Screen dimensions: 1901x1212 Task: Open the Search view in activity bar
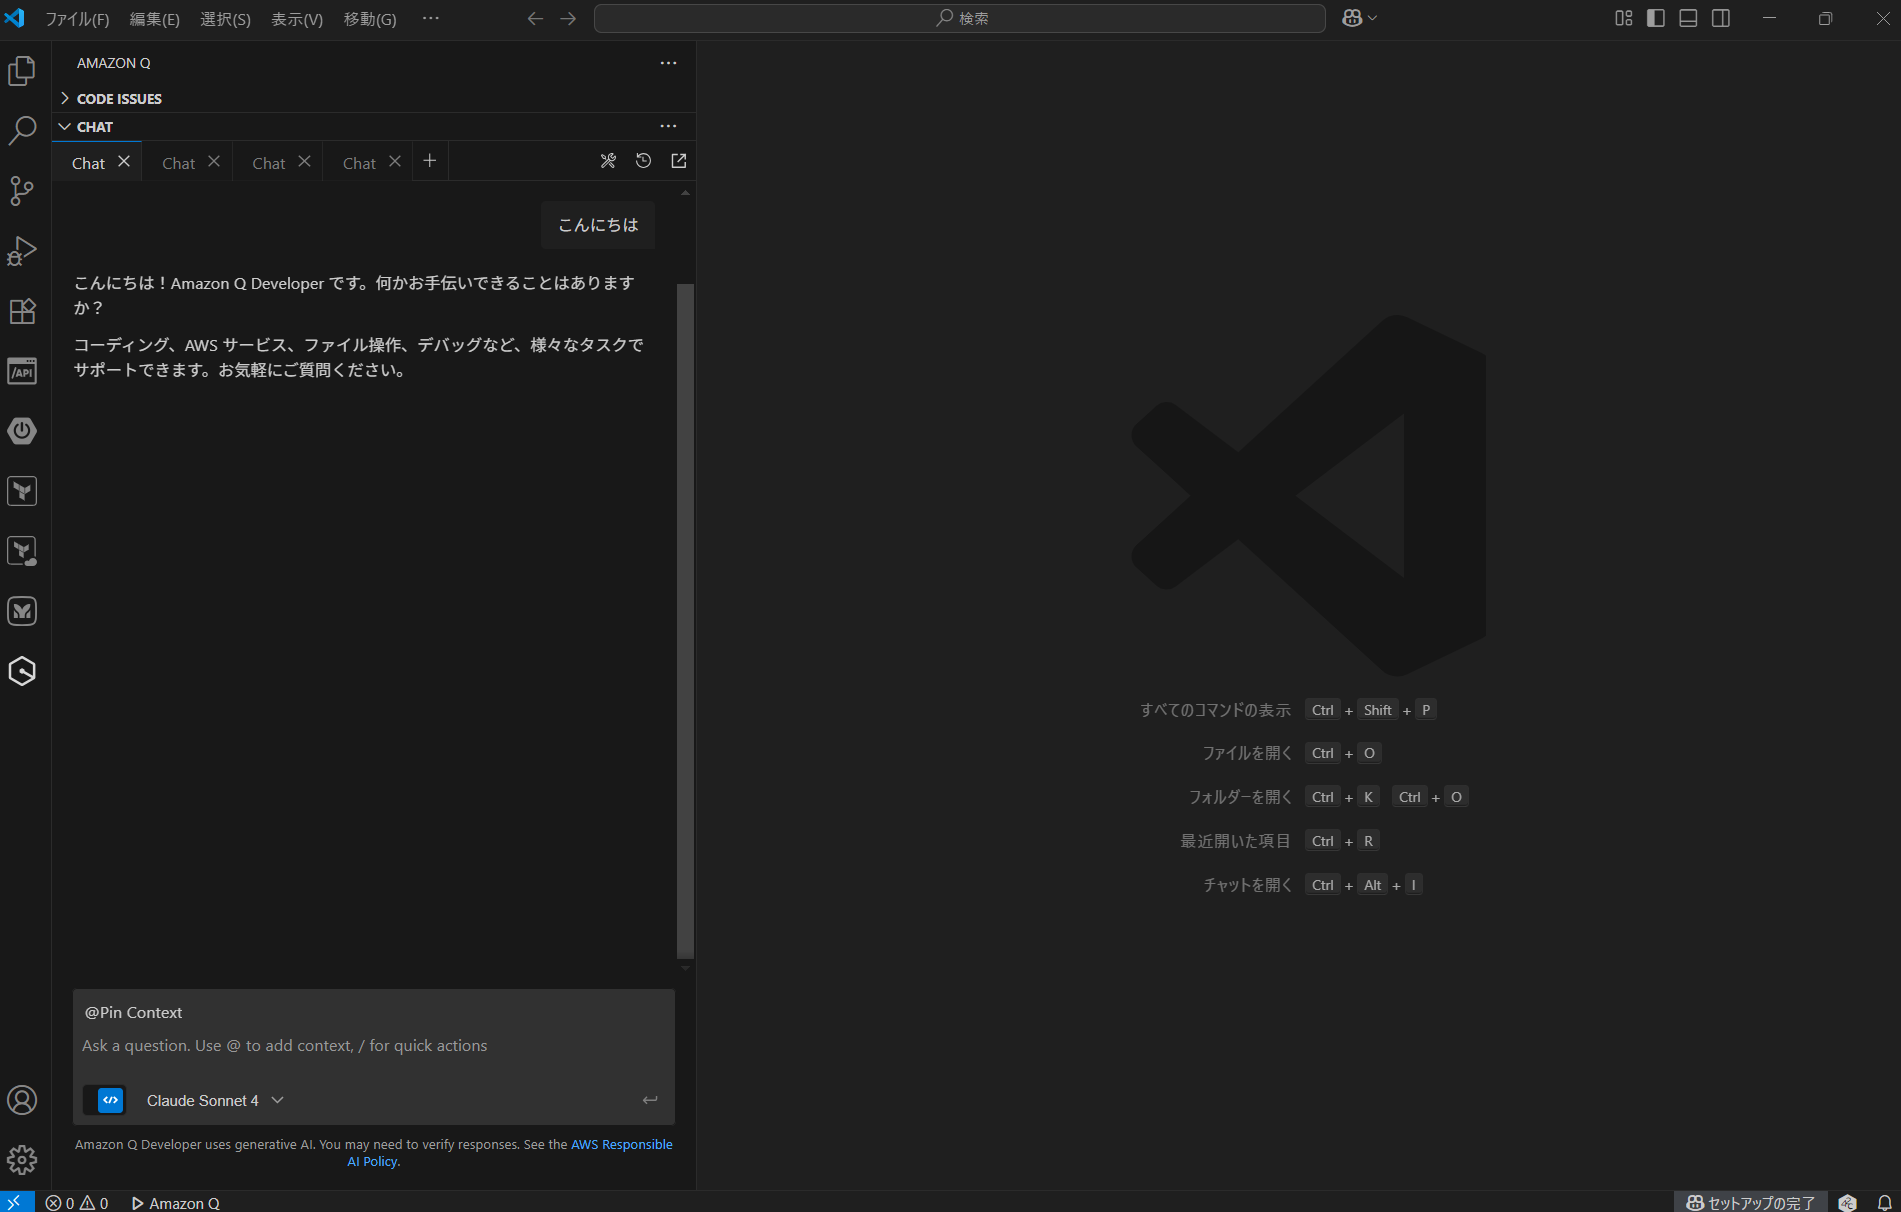click(22, 130)
